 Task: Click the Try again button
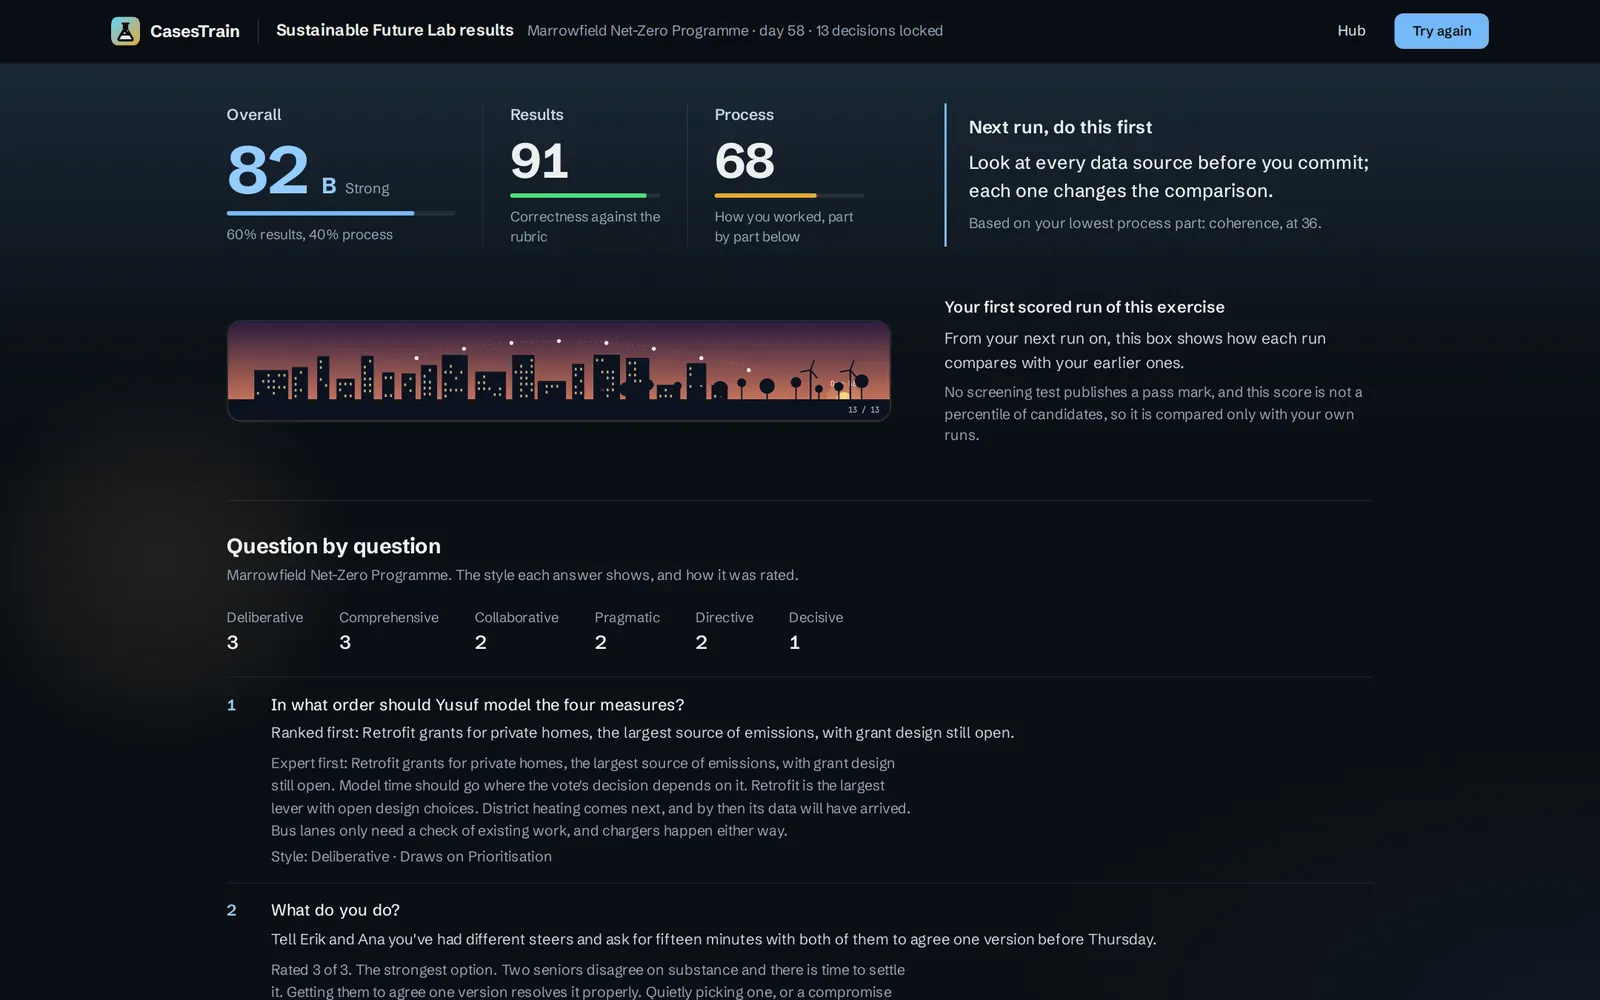click(1441, 31)
